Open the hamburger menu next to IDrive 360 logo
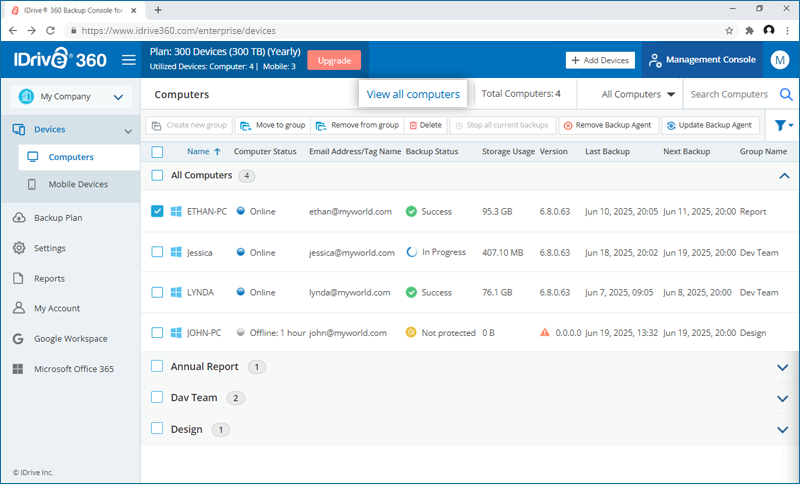800x484 pixels. click(x=129, y=60)
